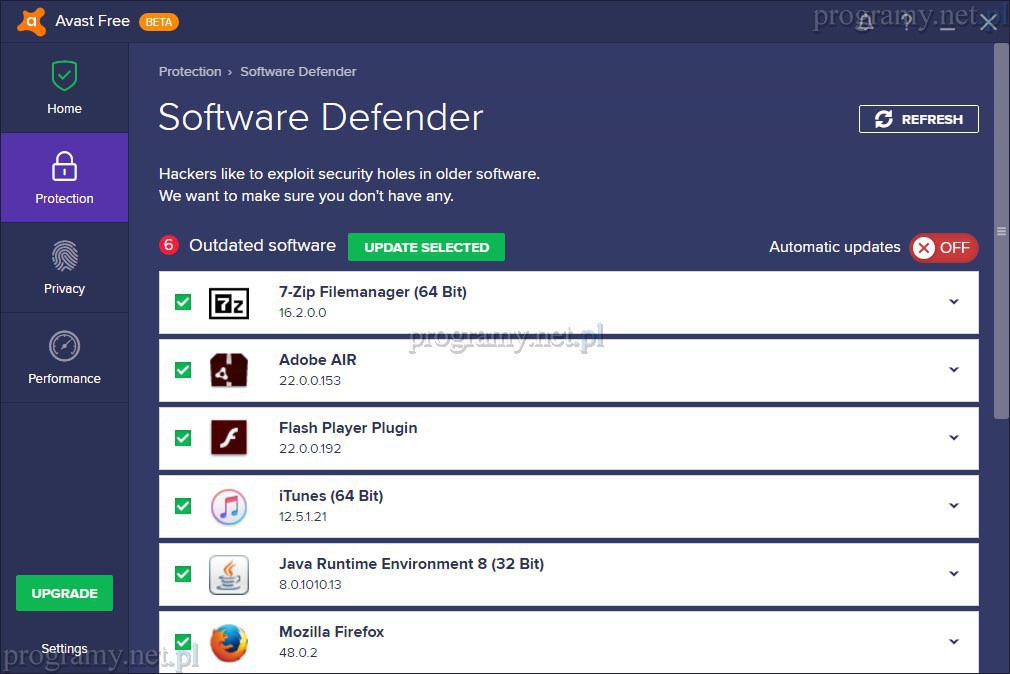Image resolution: width=1010 pixels, height=674 pixels.
Task: Click the Java Runtime Environment icon
Action: (228, 574)
